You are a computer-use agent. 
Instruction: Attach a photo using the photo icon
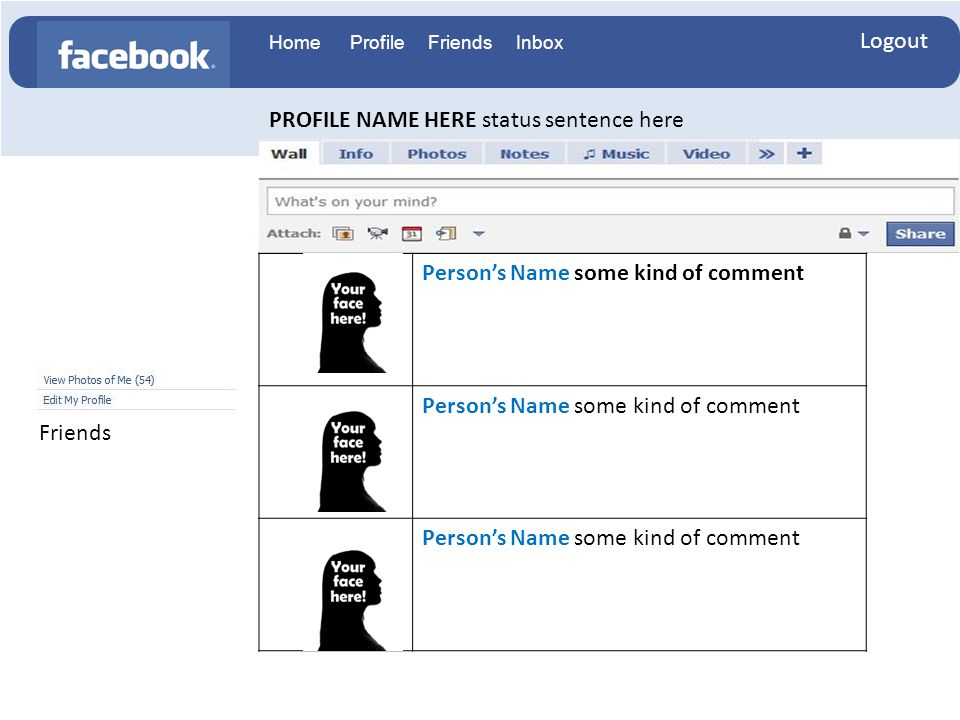point(343,233)
